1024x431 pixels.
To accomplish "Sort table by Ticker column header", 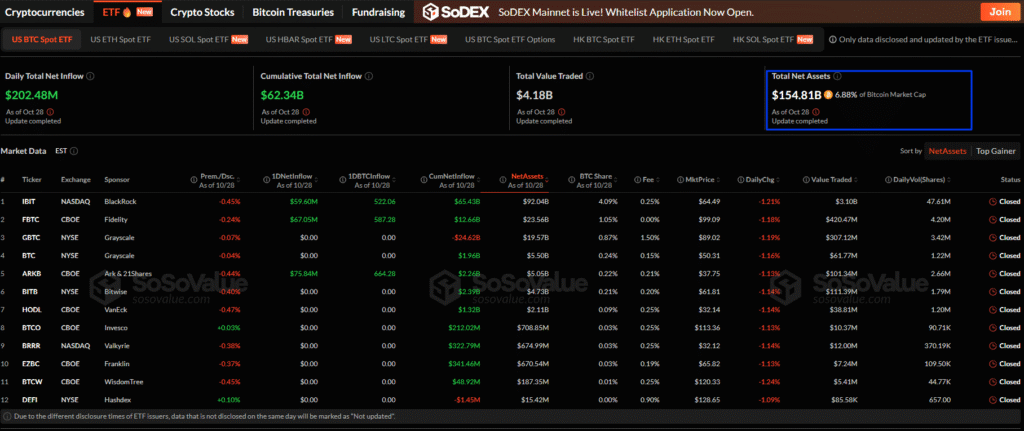I will click(x=31, y=180).
